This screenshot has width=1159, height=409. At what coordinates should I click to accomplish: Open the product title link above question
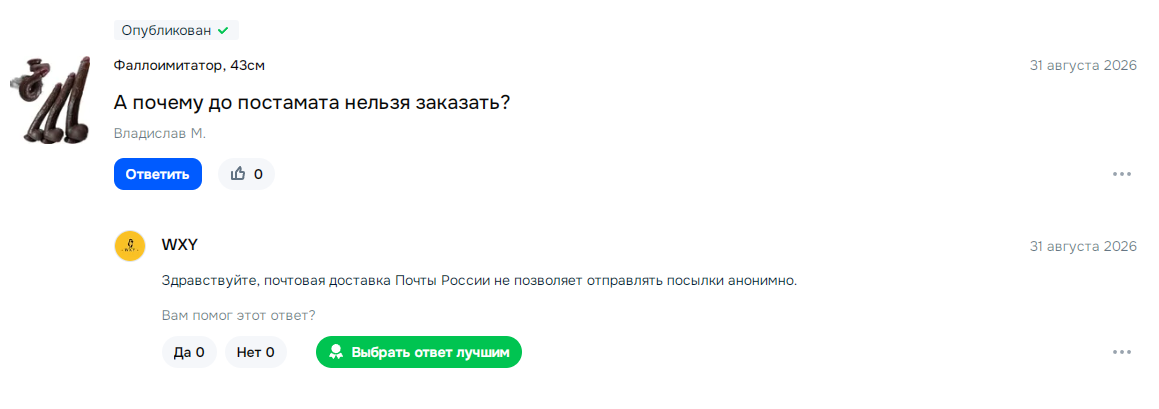[x=189, y=66]
